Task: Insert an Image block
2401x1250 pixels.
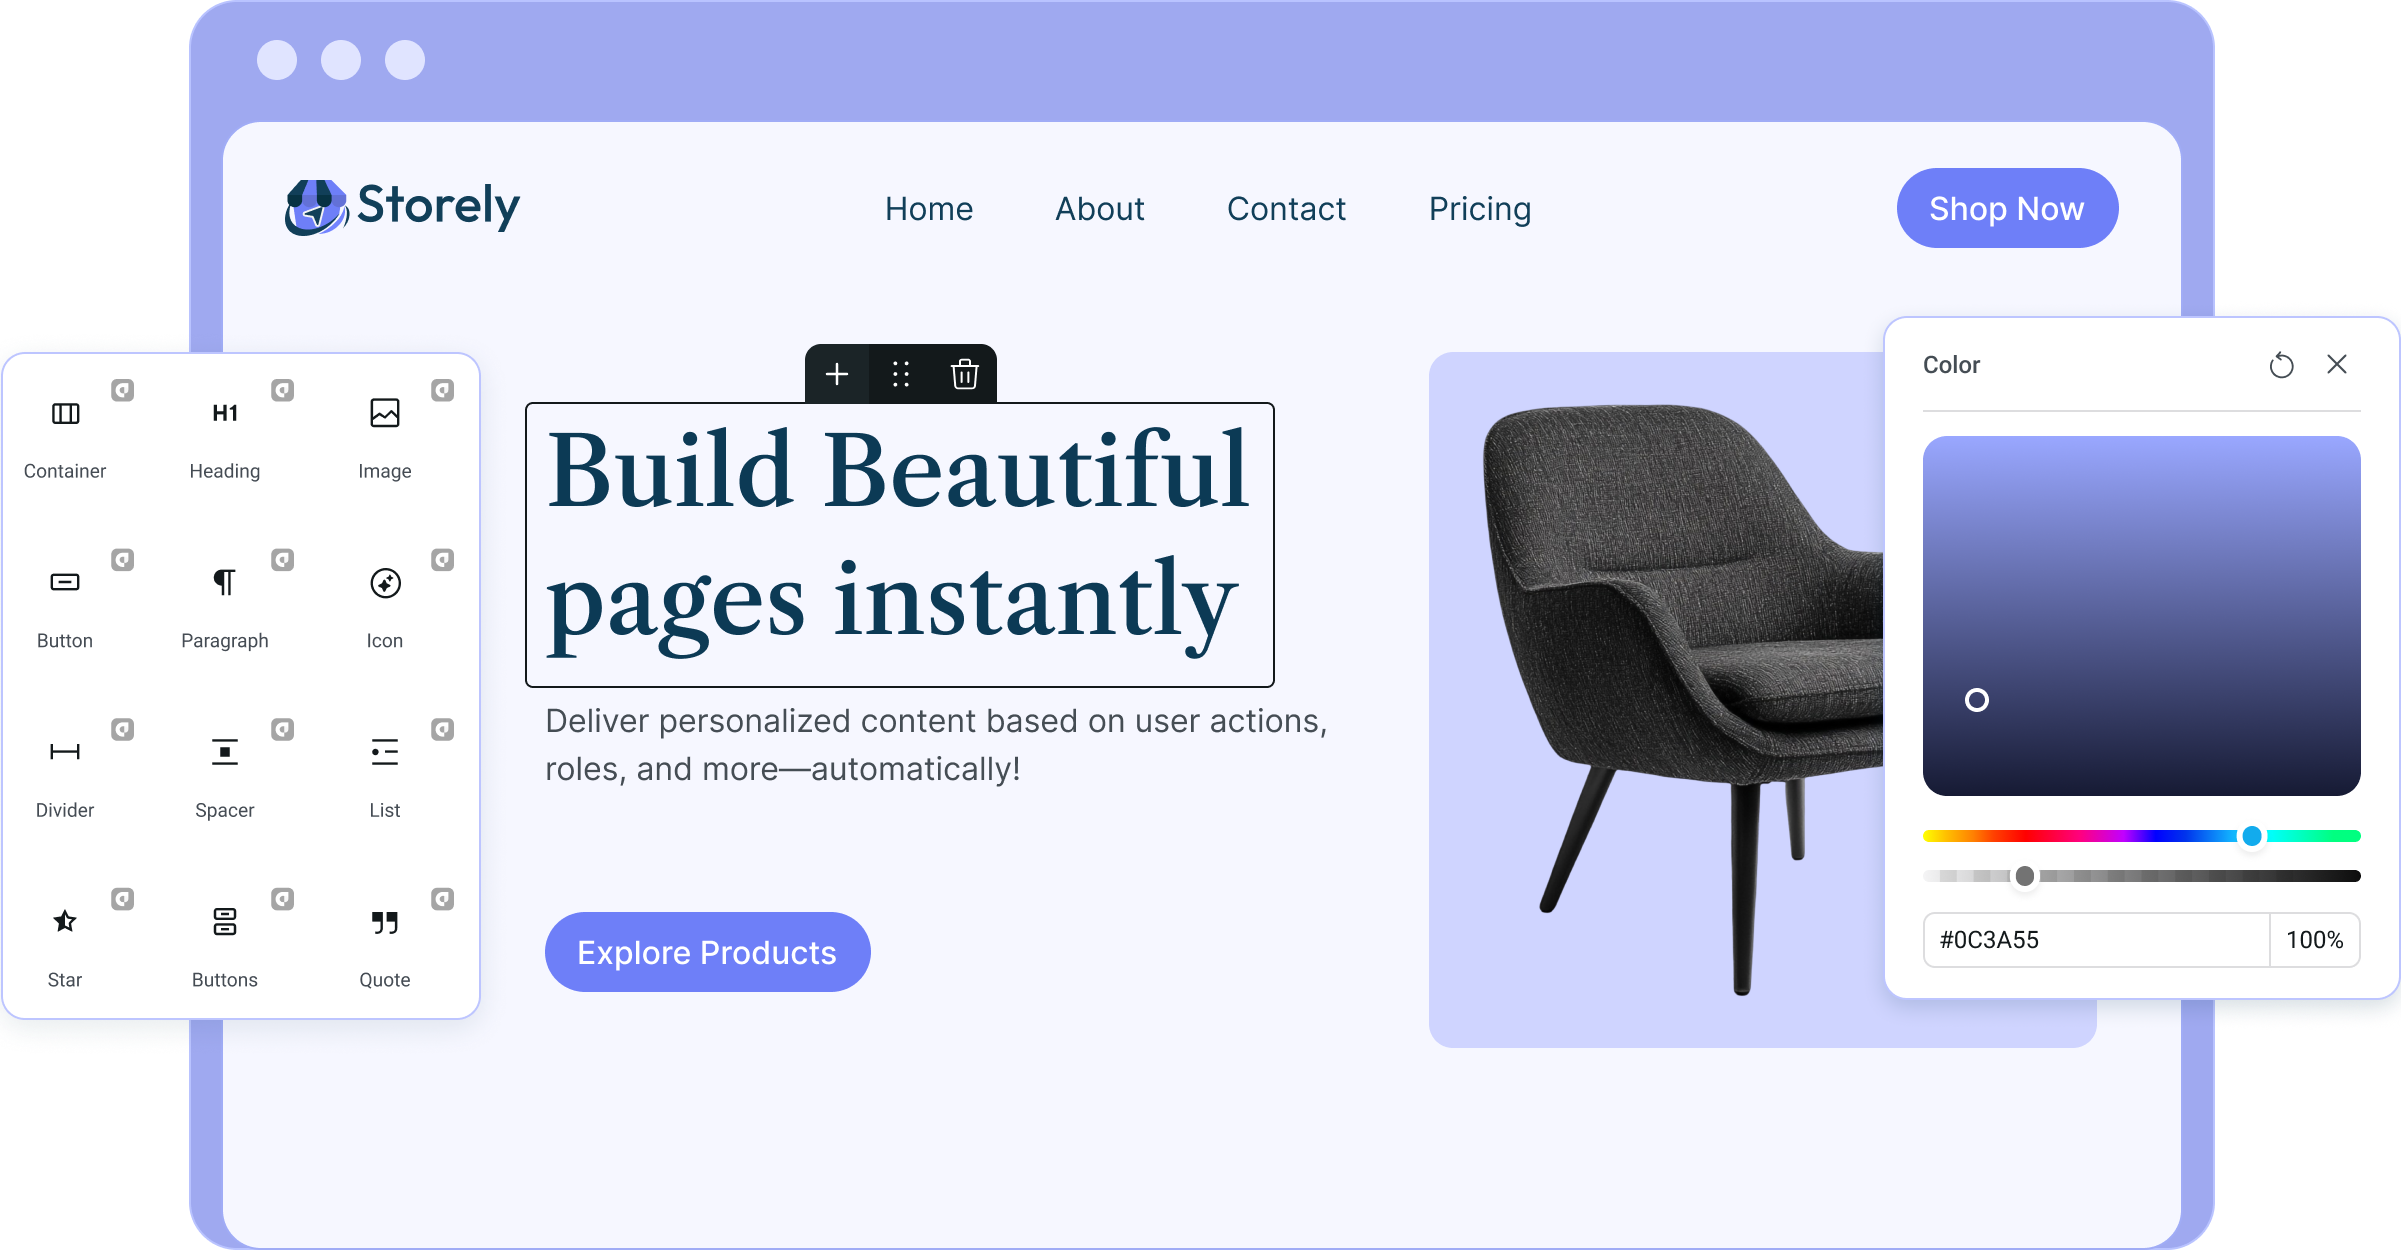Action: point(385,413)
